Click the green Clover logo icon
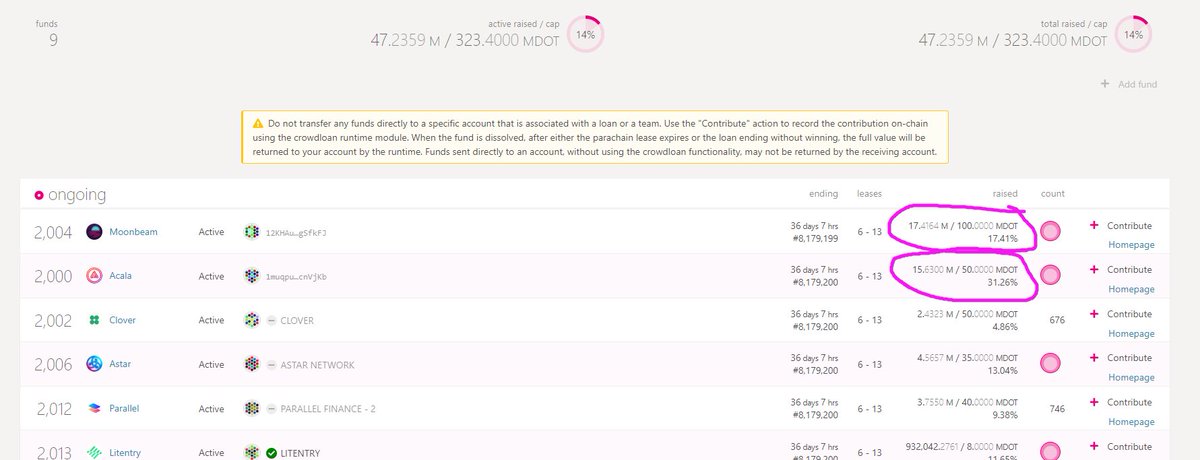Screen dimensions: 1200x460 point(95,320)
